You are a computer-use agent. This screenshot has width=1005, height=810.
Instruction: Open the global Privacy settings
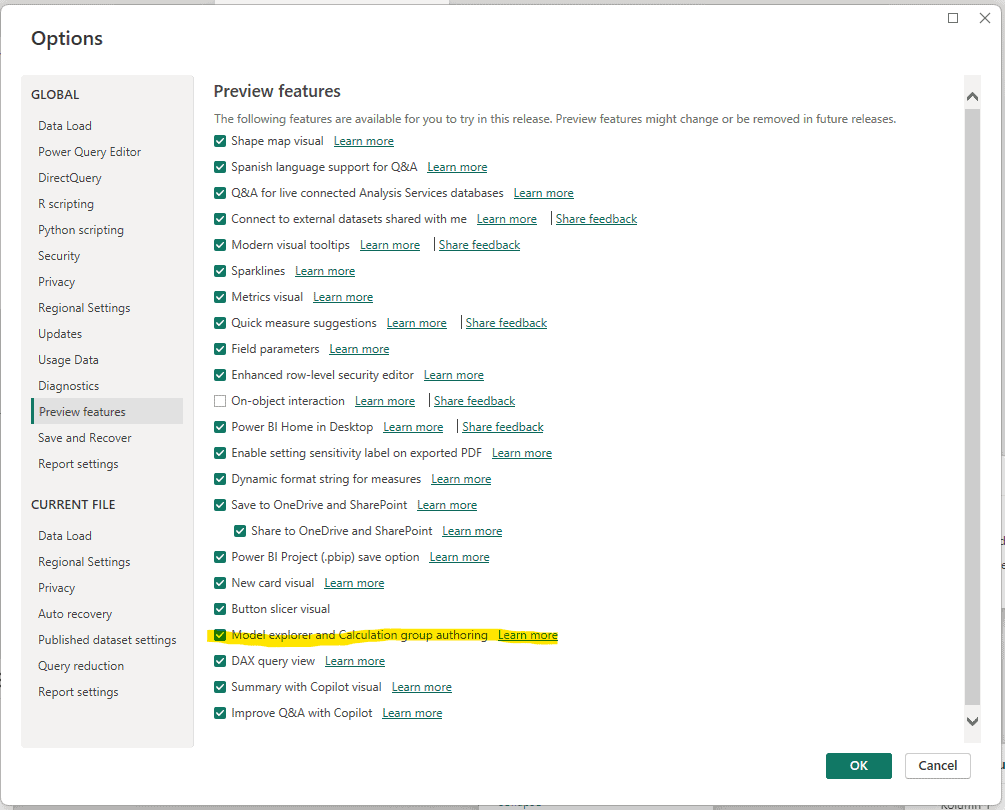pos(56,282)
